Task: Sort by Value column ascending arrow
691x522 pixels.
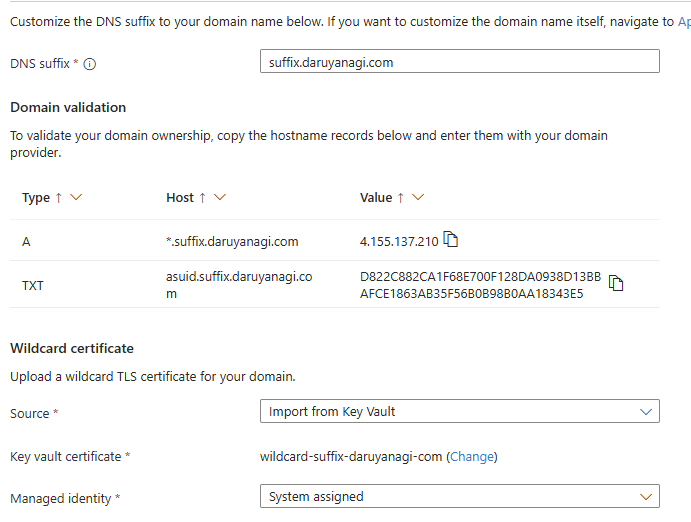Action: [401, 198]
